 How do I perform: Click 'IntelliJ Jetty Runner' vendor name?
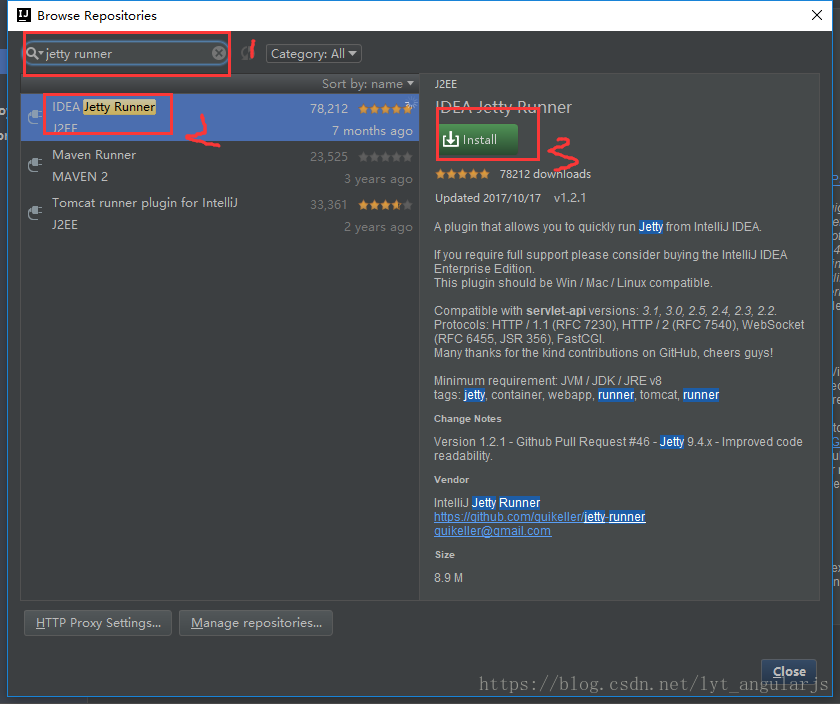point(487,503)
